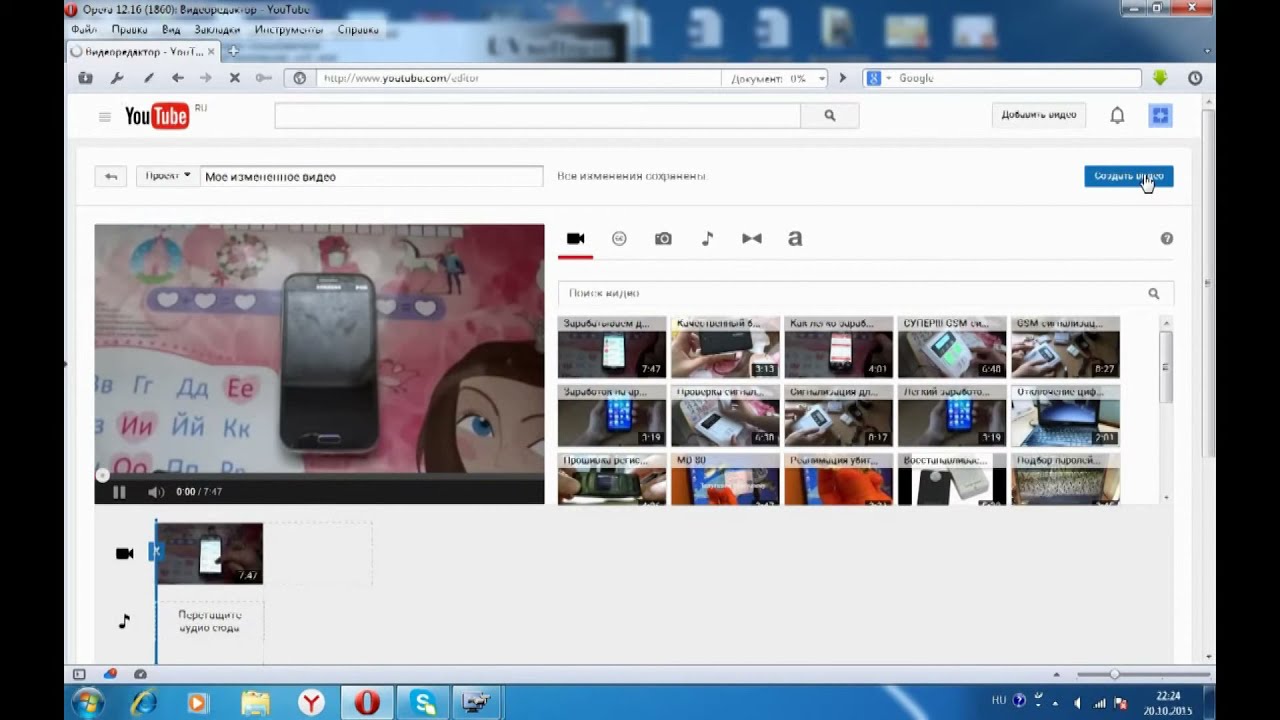Edit the project title Мое измененное видео
Screen dimensions: 1280x720
click(x=371, y=177)
